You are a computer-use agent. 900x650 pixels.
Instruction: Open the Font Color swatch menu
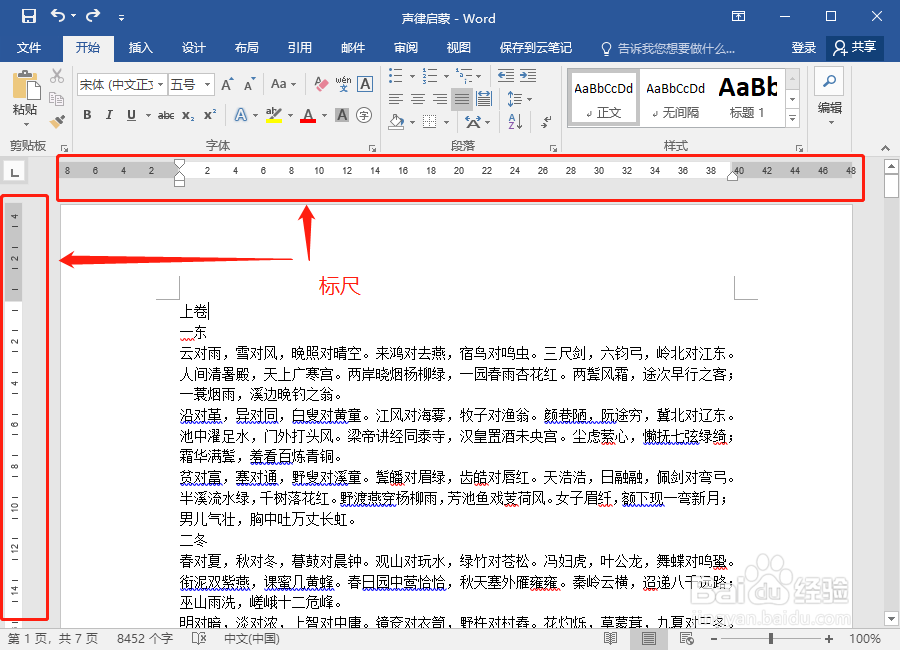[322, 116]
